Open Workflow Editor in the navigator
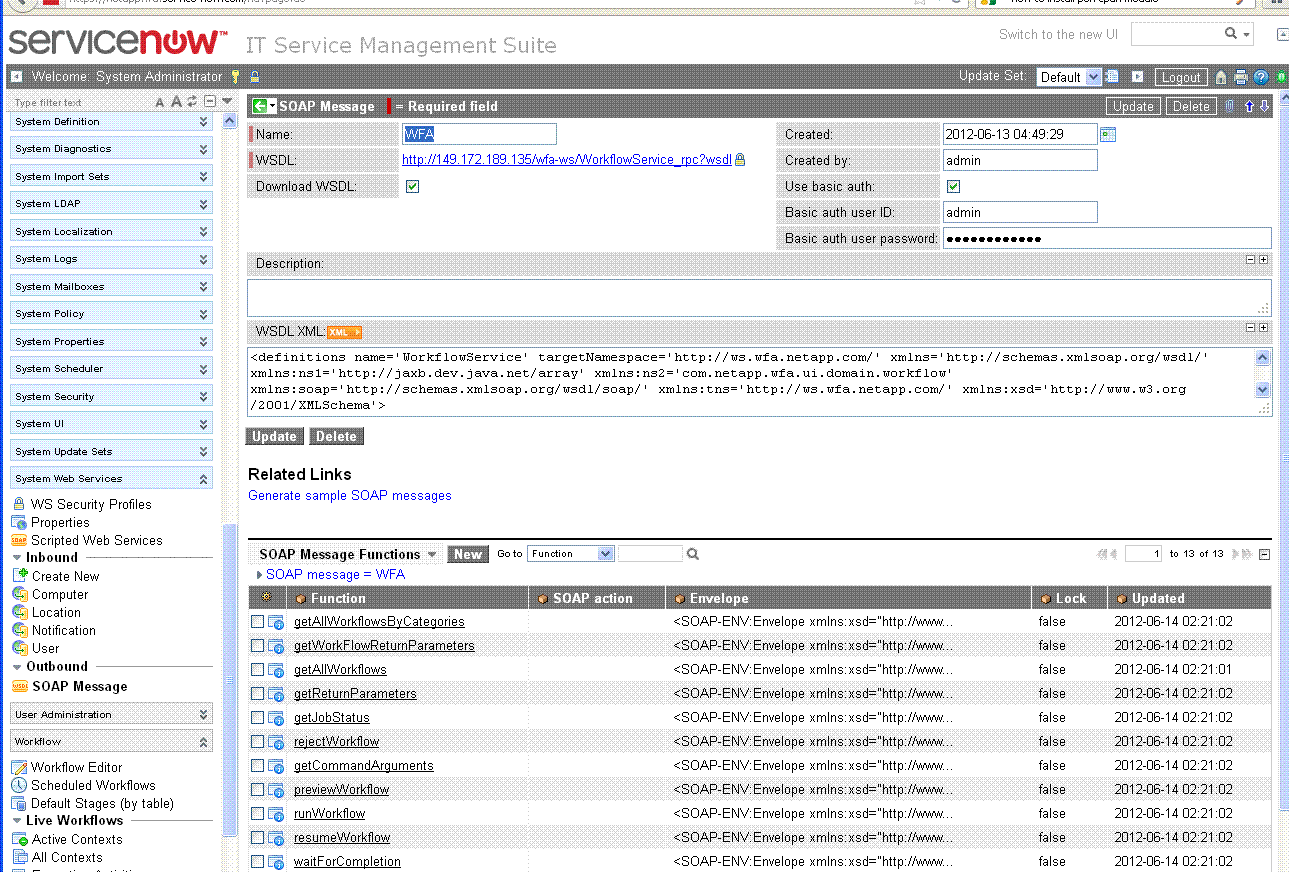This screenshot has width=1289, height=872. [76, 767]
